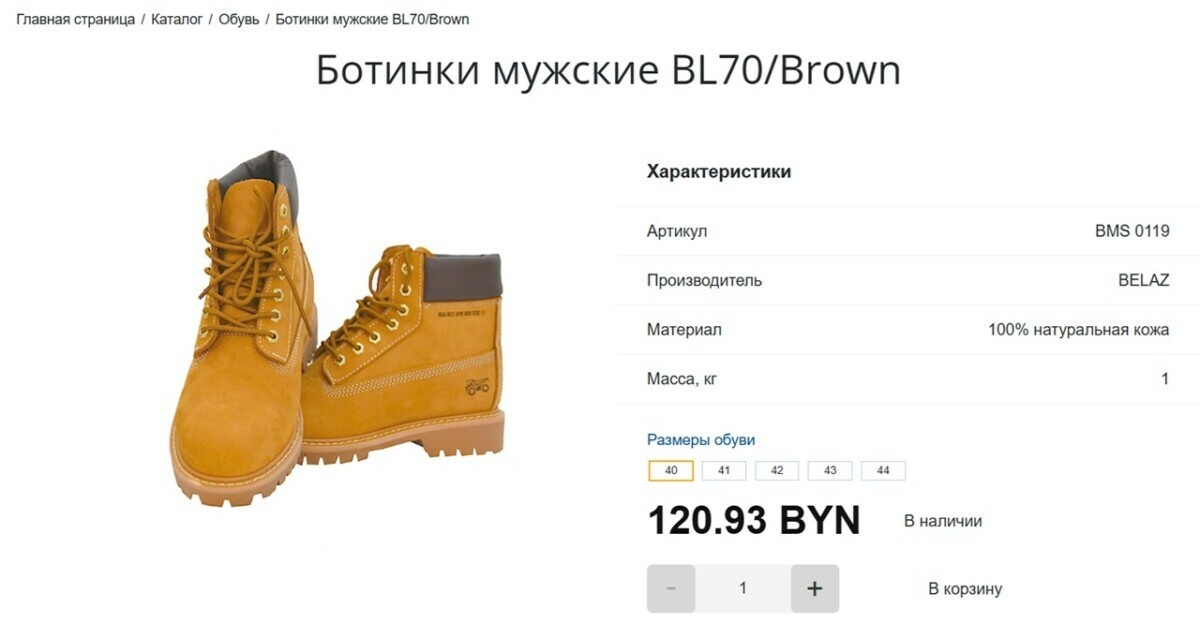Image resolution: width=1200 pixels, height=638 pixels.
Task: Select shoe size 40
Action: [x=671, y=471]
